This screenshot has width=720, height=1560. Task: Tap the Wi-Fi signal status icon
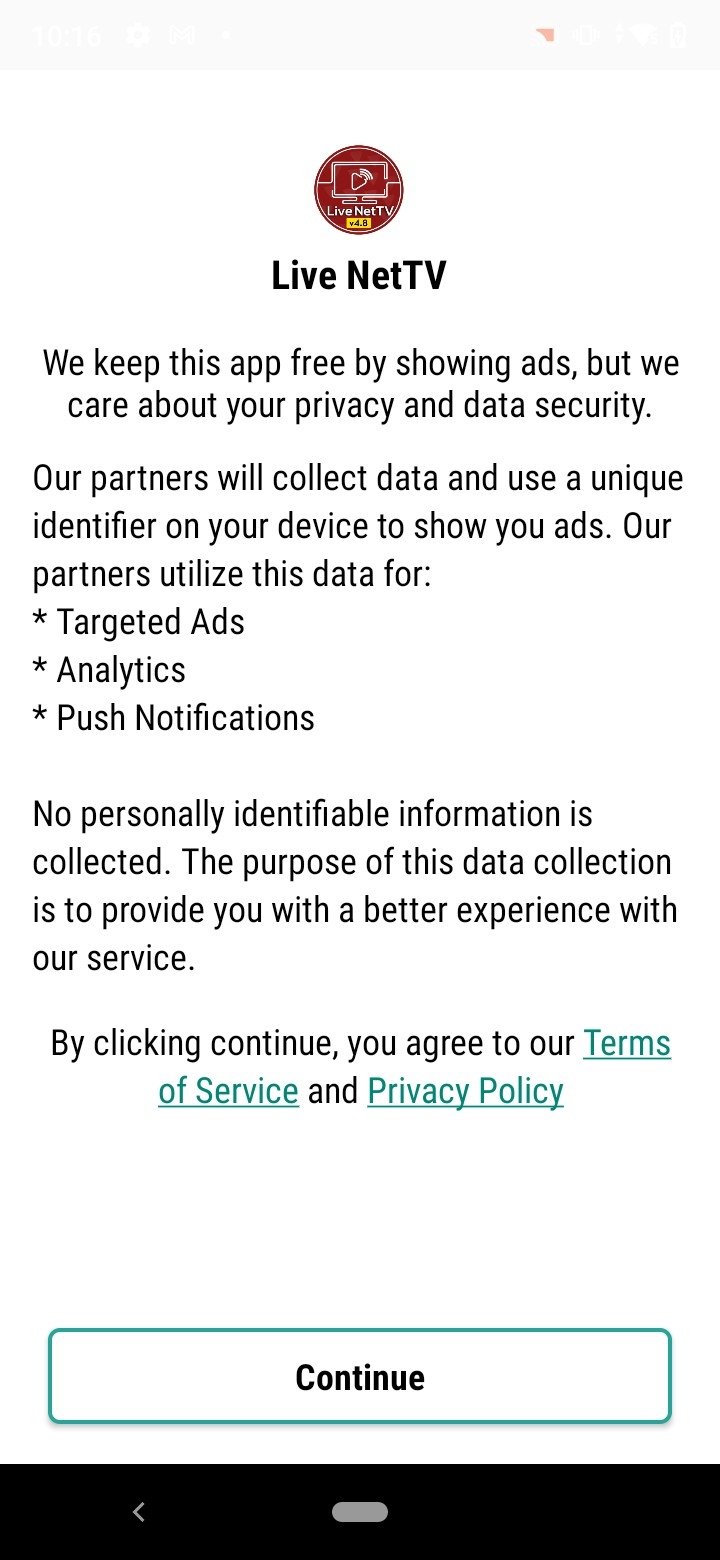(x=646, y=36)
